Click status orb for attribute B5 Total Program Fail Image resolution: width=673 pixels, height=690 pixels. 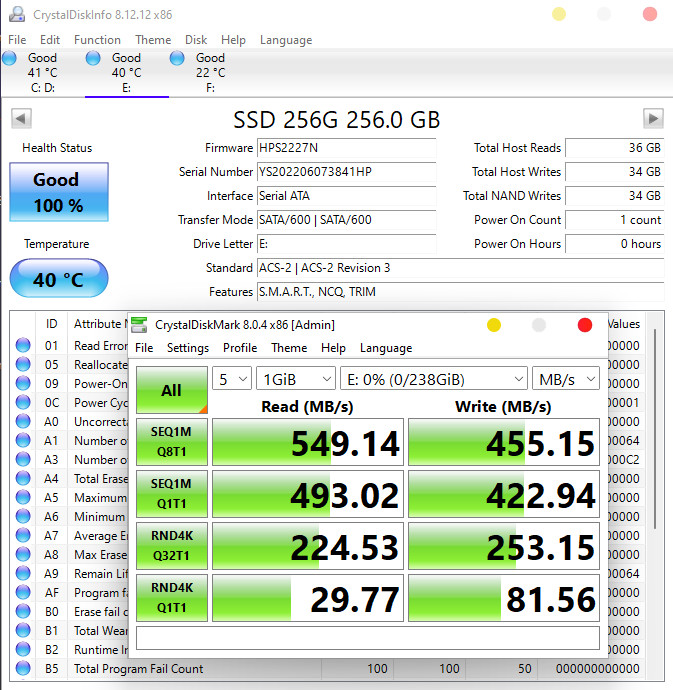pos(23,668)
